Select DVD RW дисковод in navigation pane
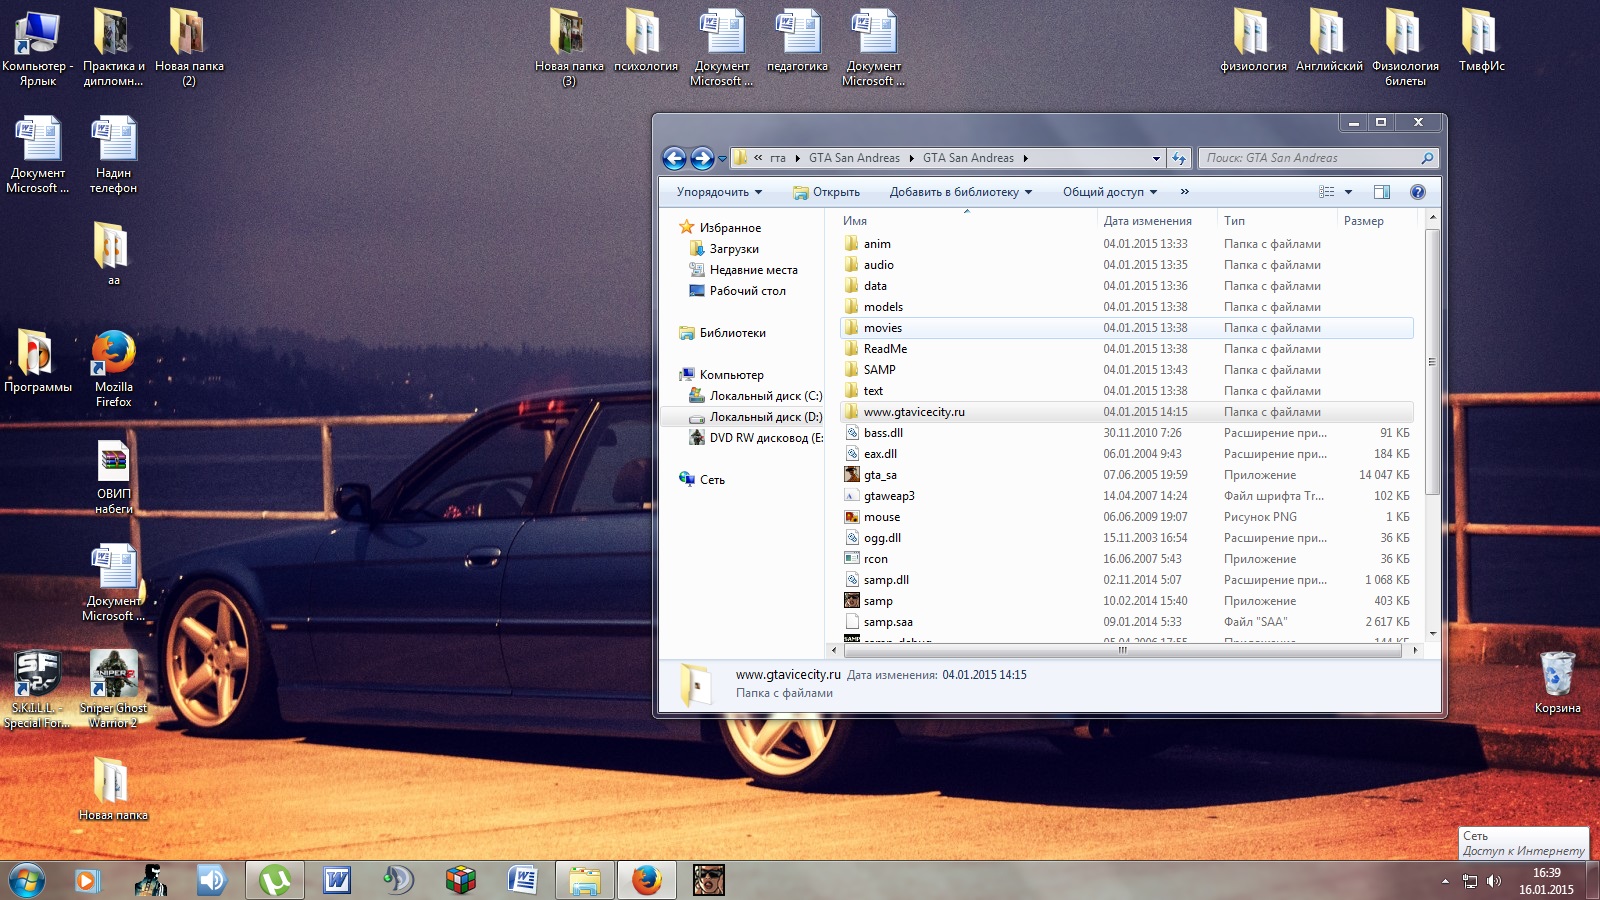This screenshot has height=900, width=1600. (x=766, y=438)
